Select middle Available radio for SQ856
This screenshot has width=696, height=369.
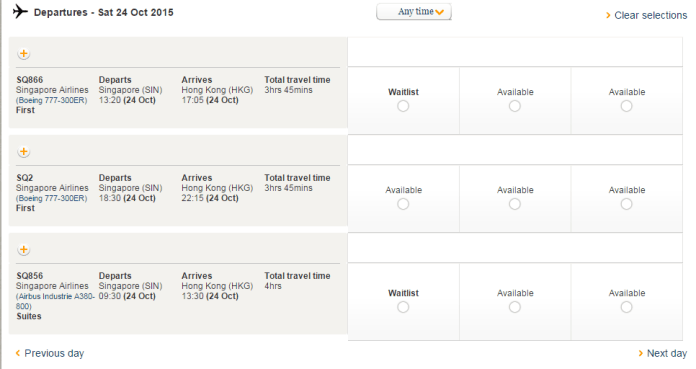point(515,307)
